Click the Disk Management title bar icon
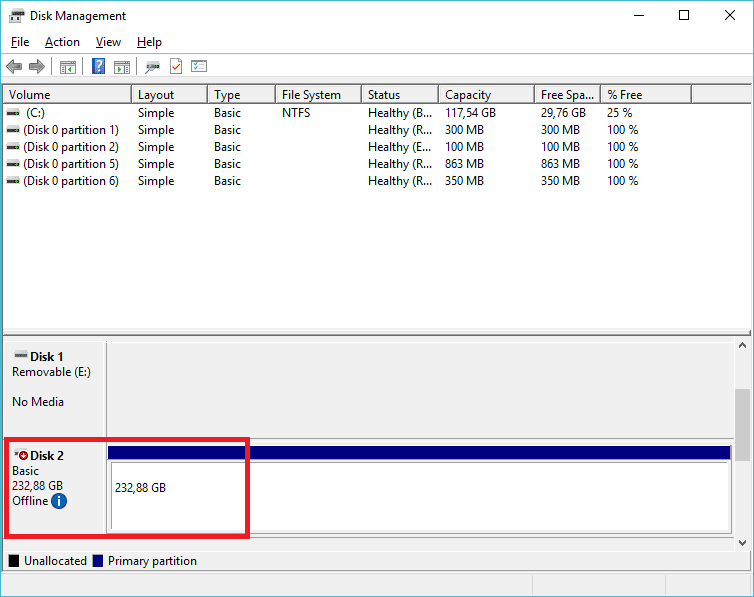 (x=16, y=16)
